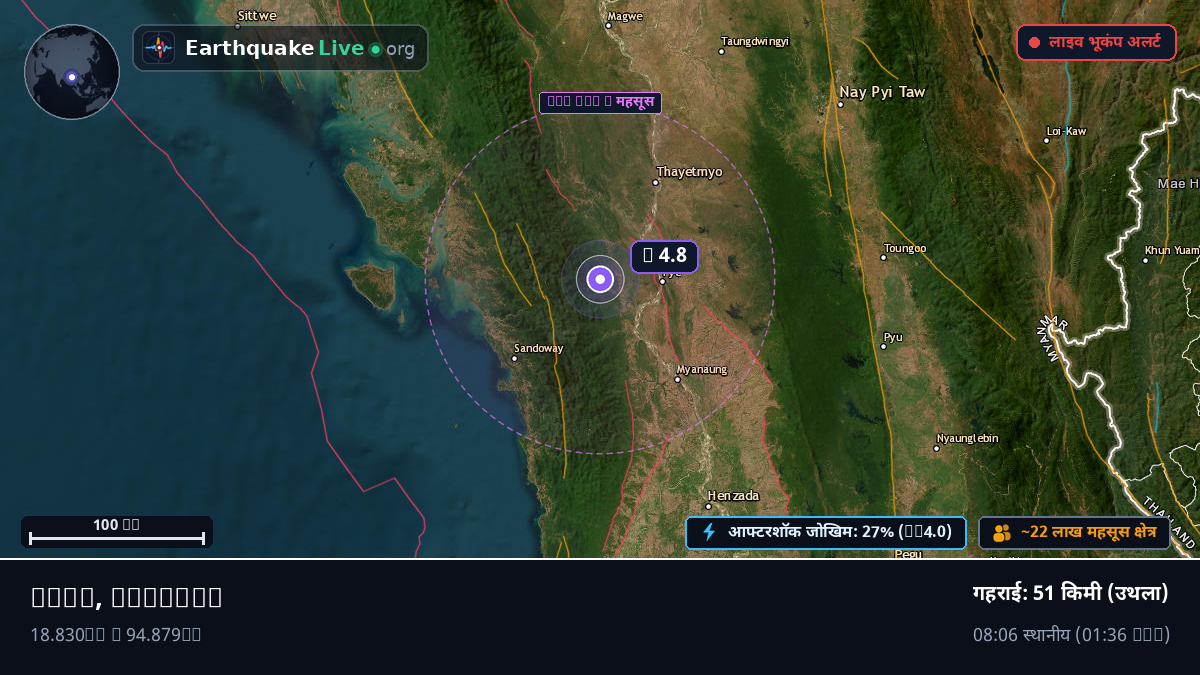This screenshot has height=675, width=1200.
Task: Click the 08:06 स्थानीय time text
Action: (x=1071, y=635)
